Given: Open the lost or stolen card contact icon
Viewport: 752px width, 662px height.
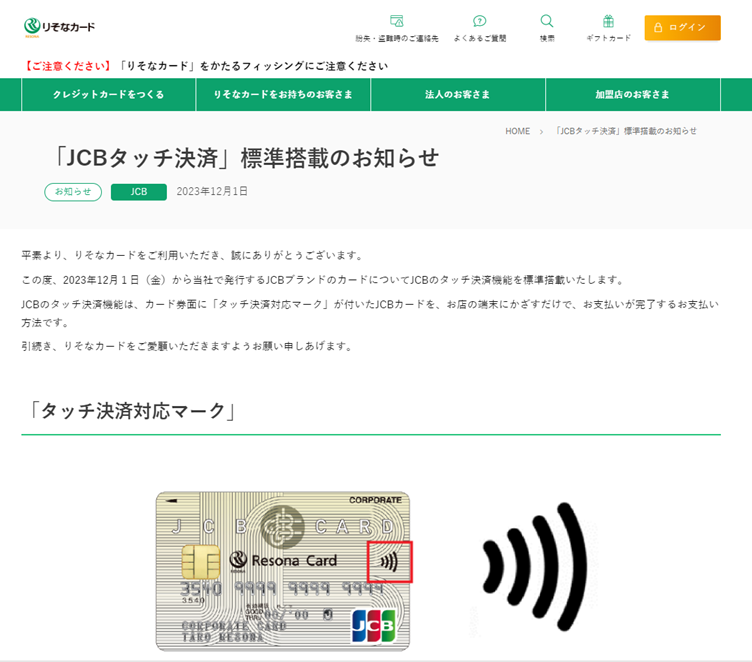Looking at the screenshot, I should [x=397, y=21].
